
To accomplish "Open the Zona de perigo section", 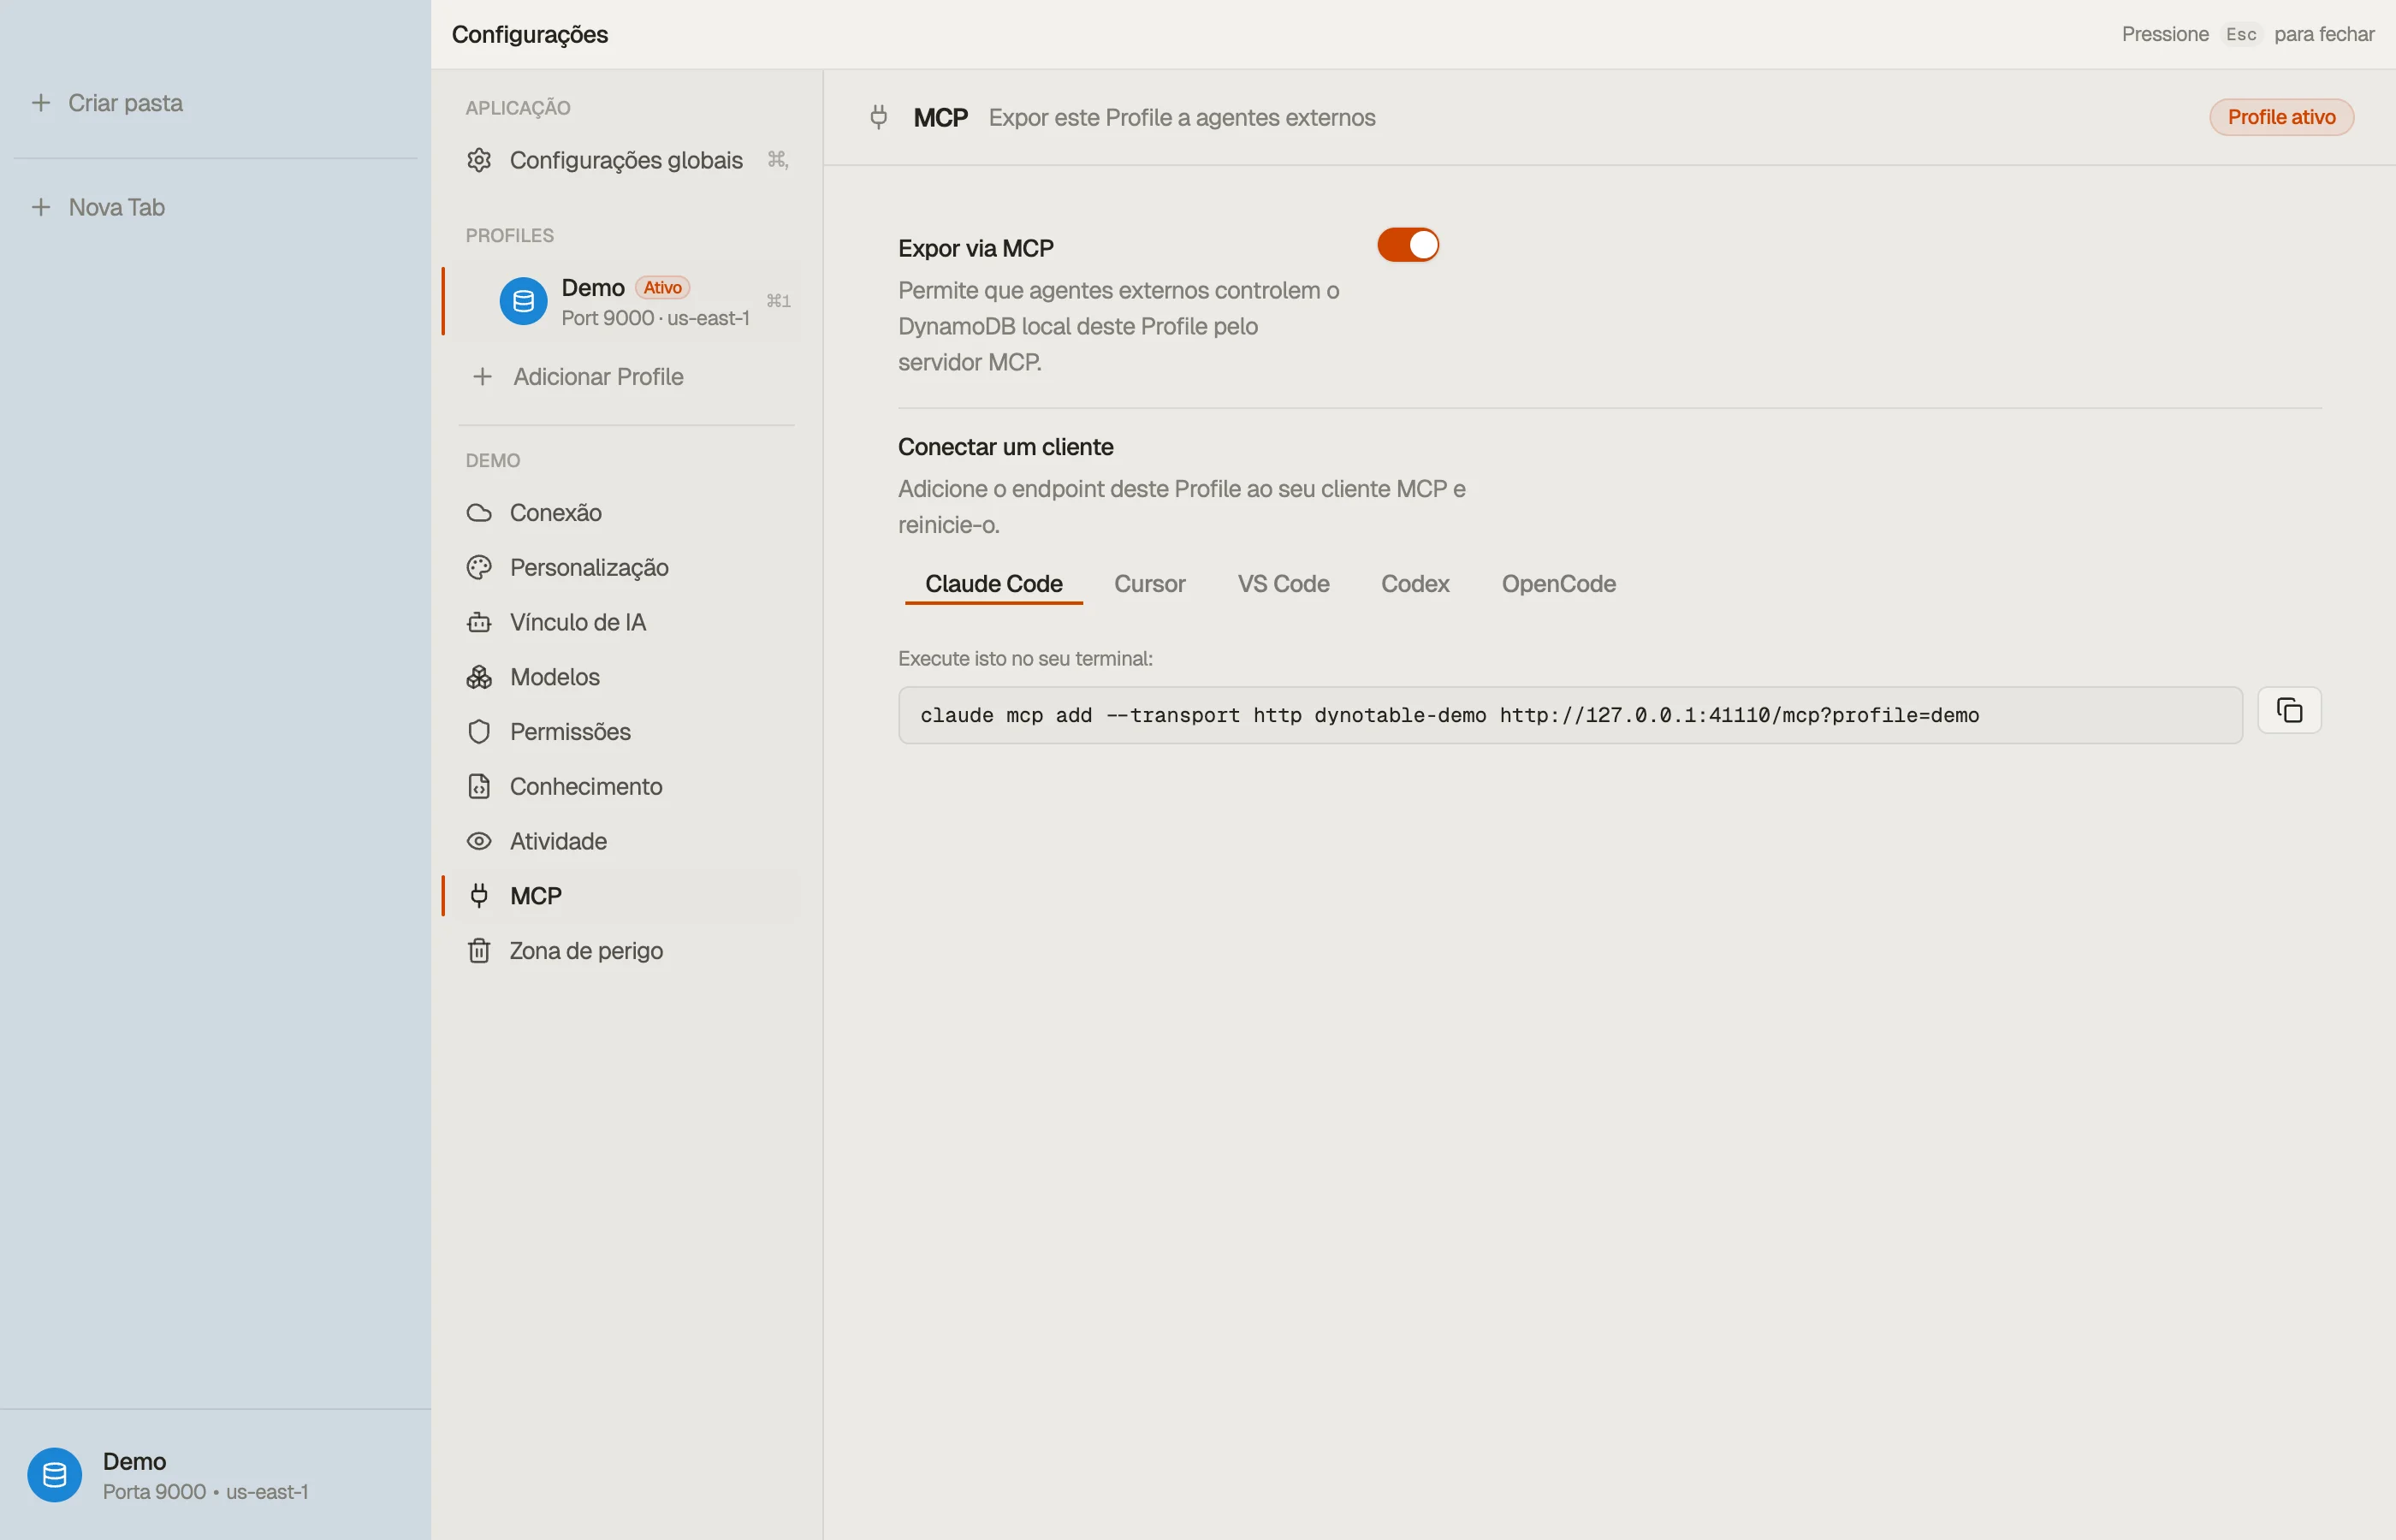I will pyautogui.click(x=626, y=951).
